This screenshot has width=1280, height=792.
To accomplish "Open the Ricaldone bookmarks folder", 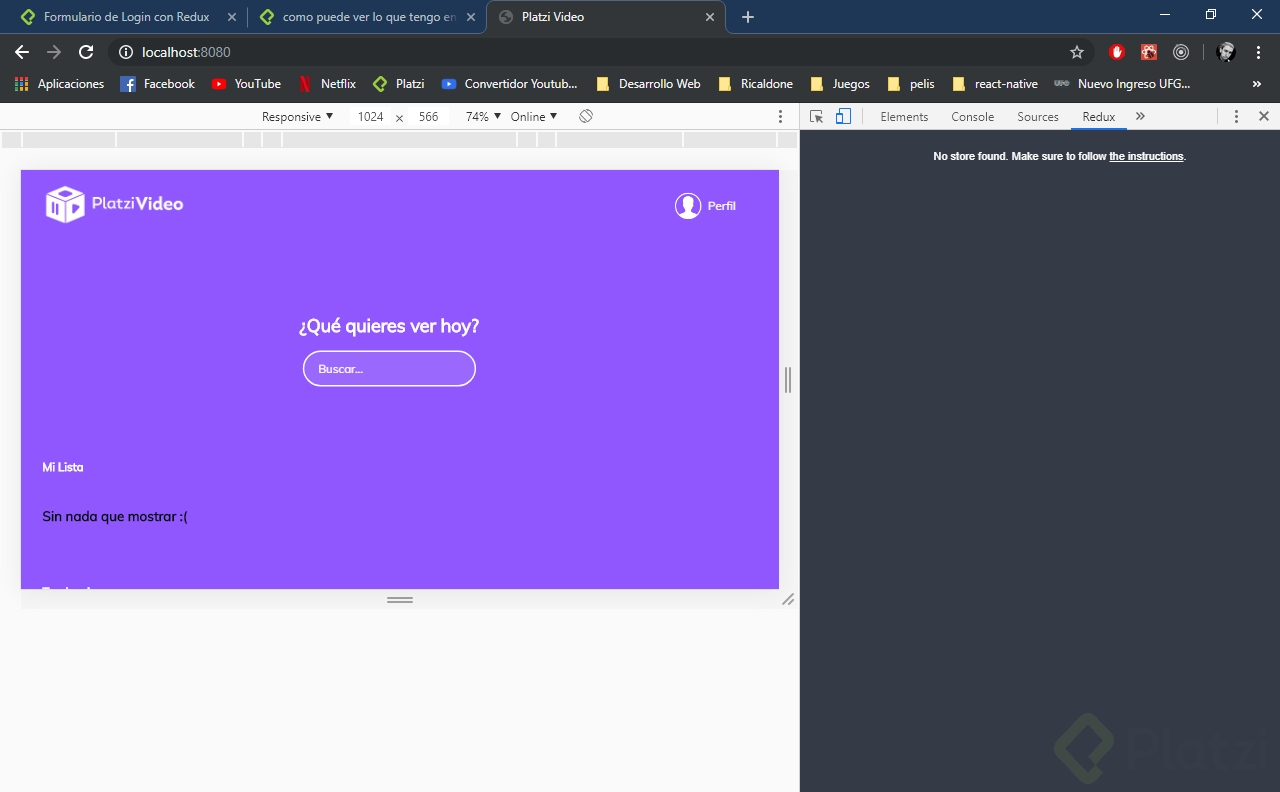I will pos(755,84).
